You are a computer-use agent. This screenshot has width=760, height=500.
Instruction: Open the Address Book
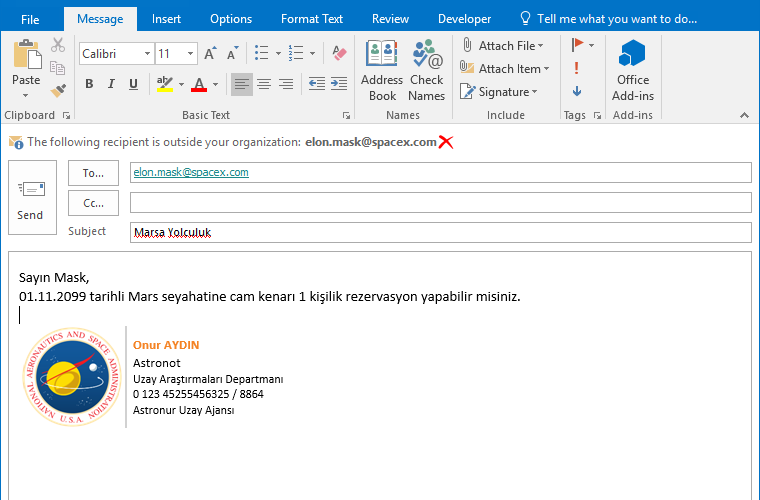click(x=382, y=71)
